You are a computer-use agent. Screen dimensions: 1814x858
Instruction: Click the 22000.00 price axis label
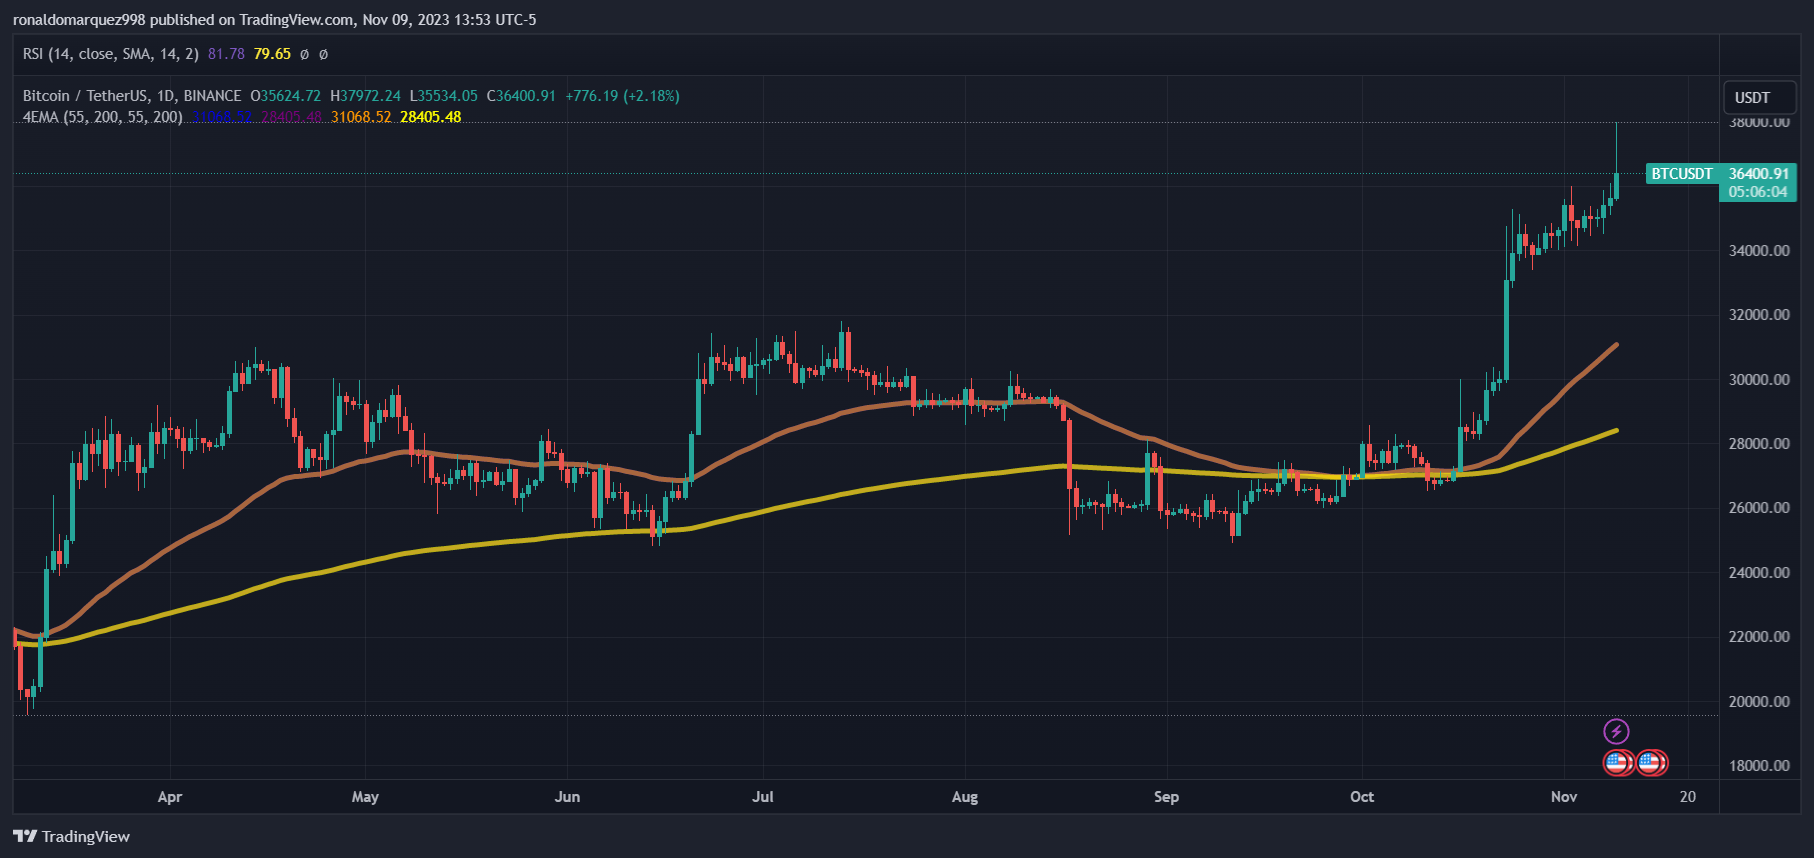pos(1759,636)
